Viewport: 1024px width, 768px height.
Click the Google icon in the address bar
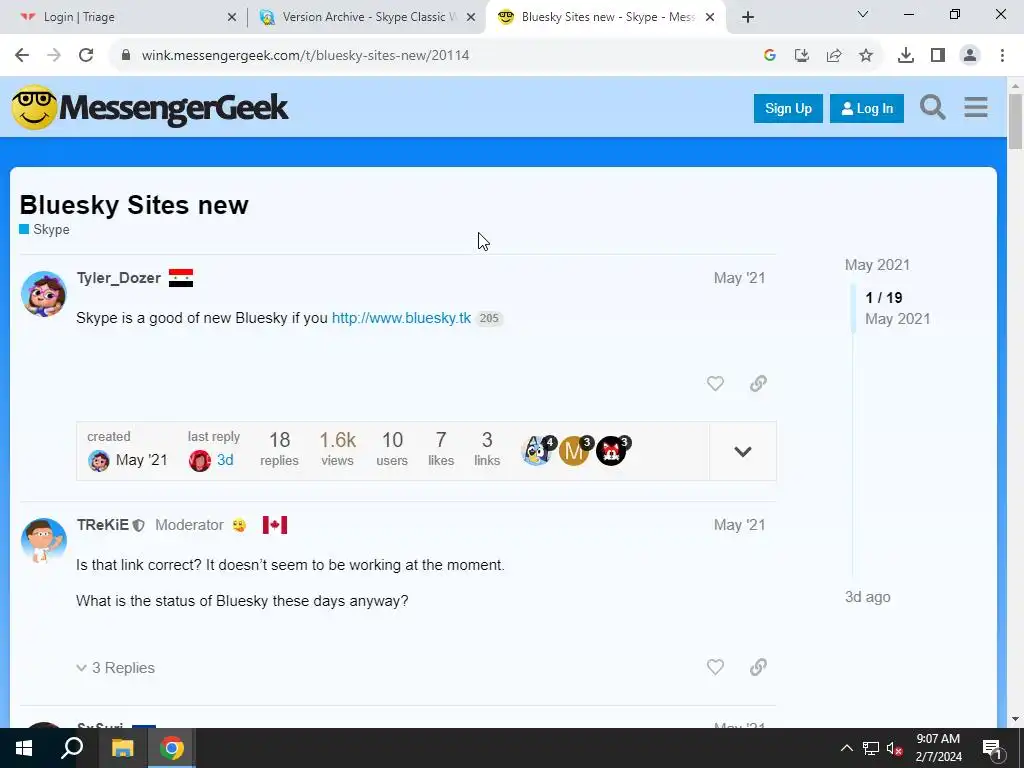click(x=770, y=55)
